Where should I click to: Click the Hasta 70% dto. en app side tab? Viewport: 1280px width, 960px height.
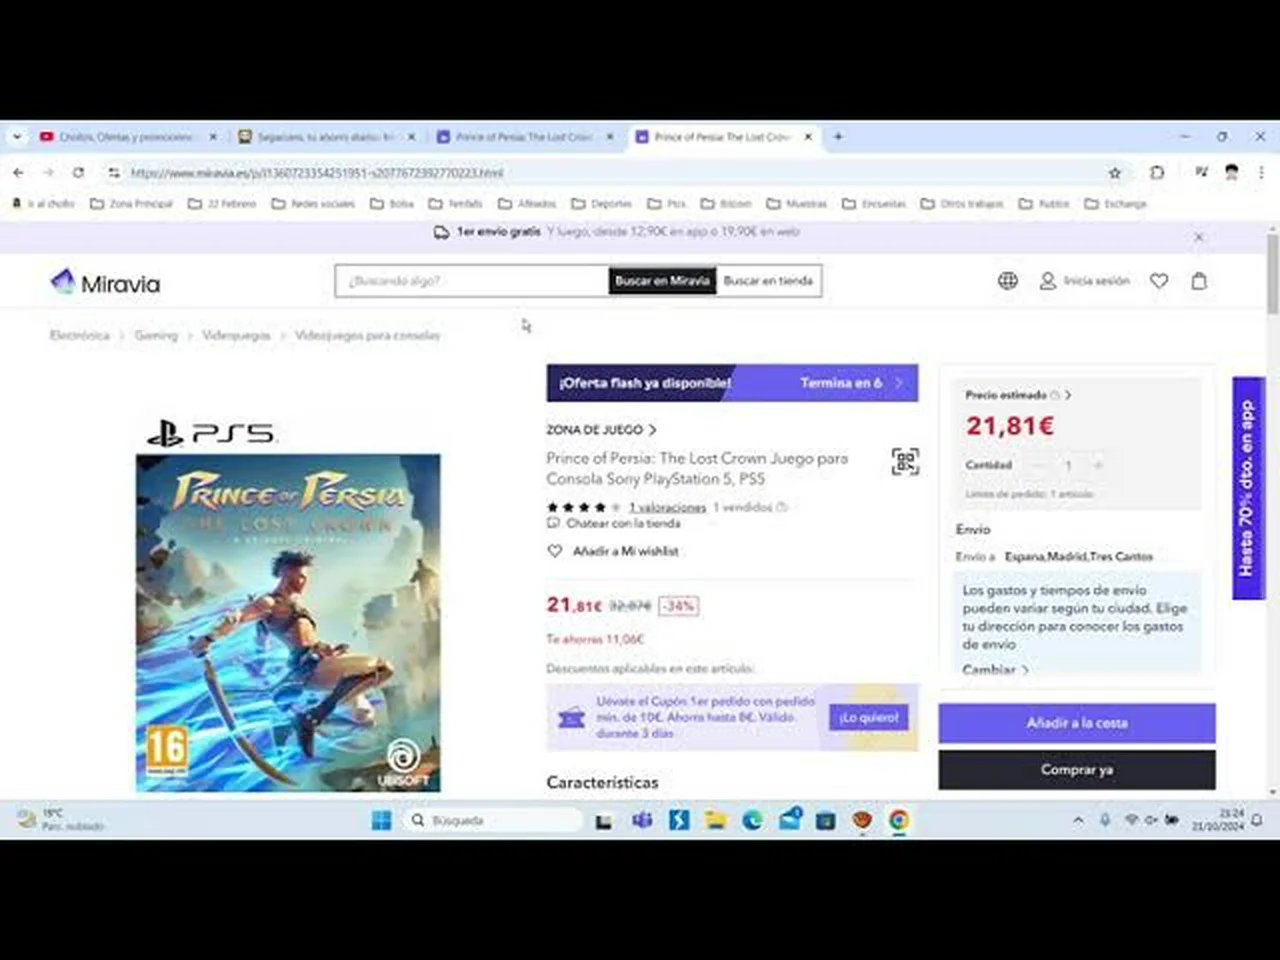1248,488
